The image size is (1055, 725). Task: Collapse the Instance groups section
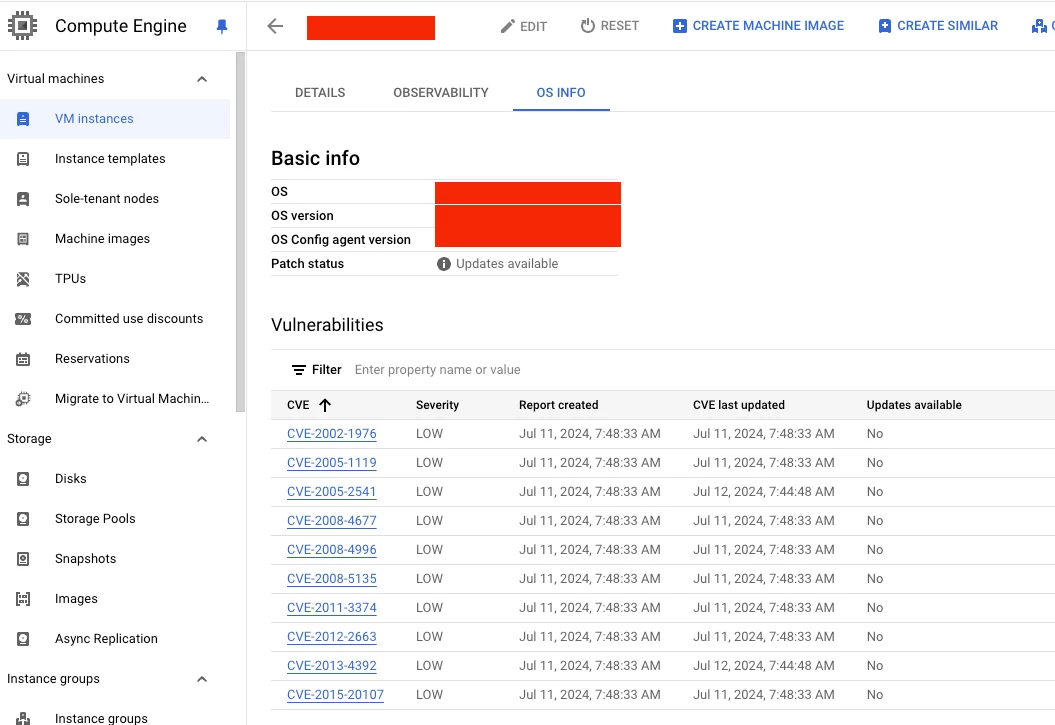202,679
